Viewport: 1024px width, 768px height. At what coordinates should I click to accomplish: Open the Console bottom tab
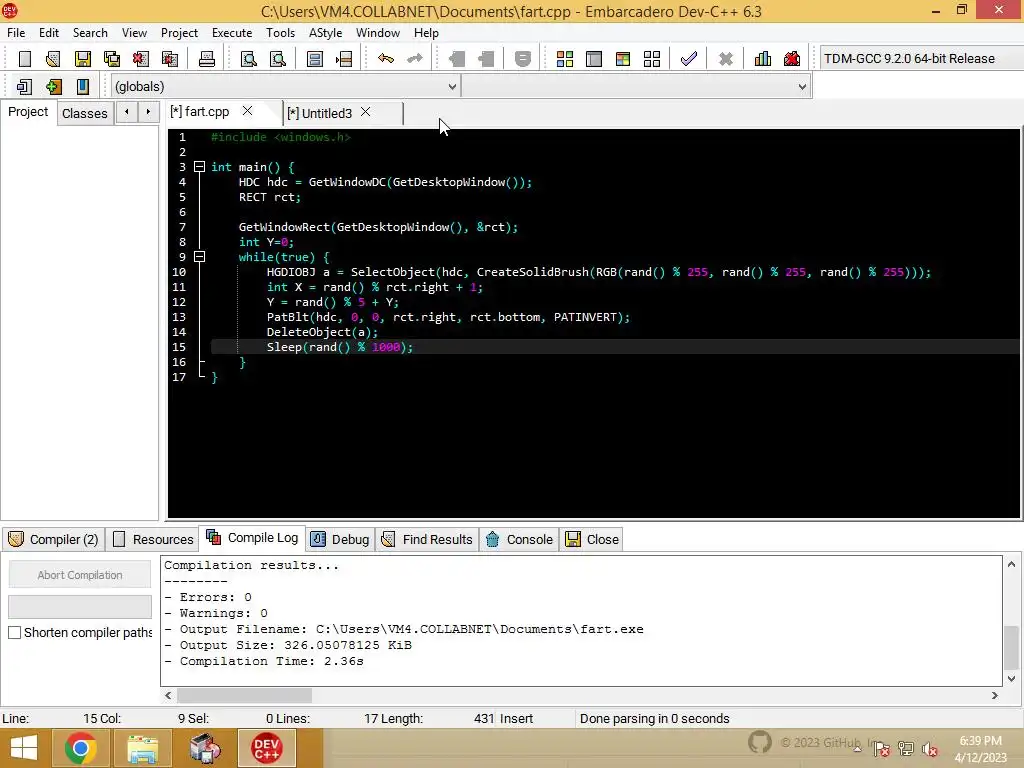520,539
